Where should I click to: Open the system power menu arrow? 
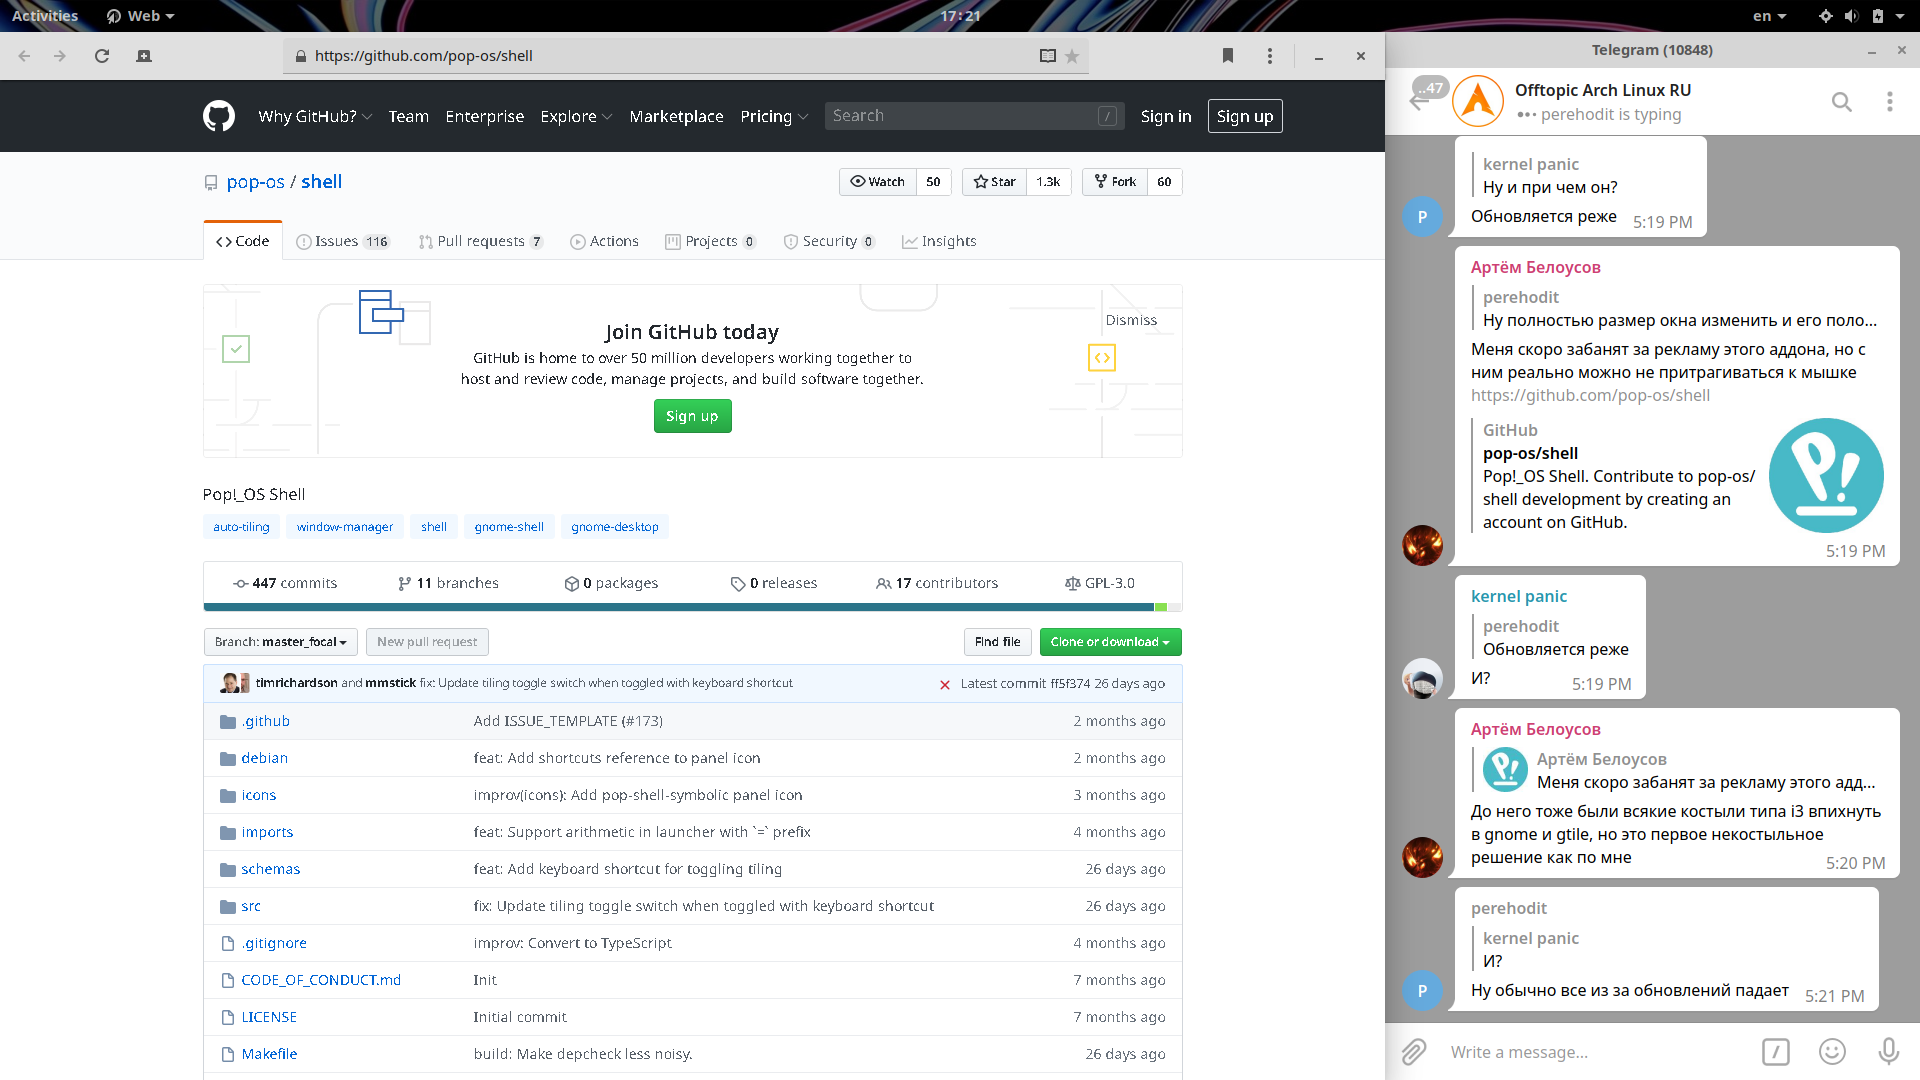point(1899,16)
